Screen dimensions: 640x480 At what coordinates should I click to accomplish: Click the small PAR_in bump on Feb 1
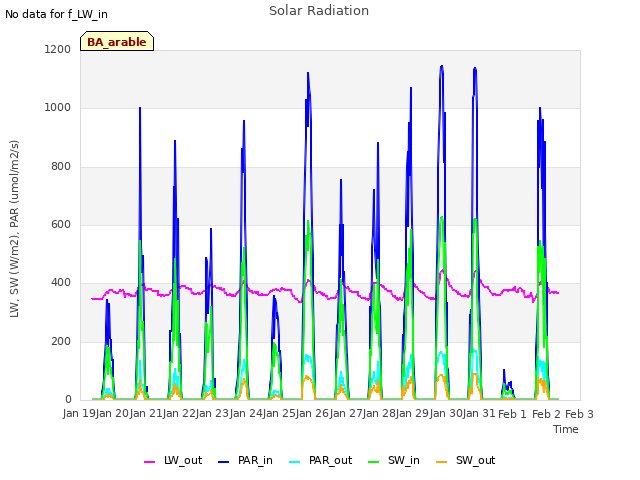504,371
